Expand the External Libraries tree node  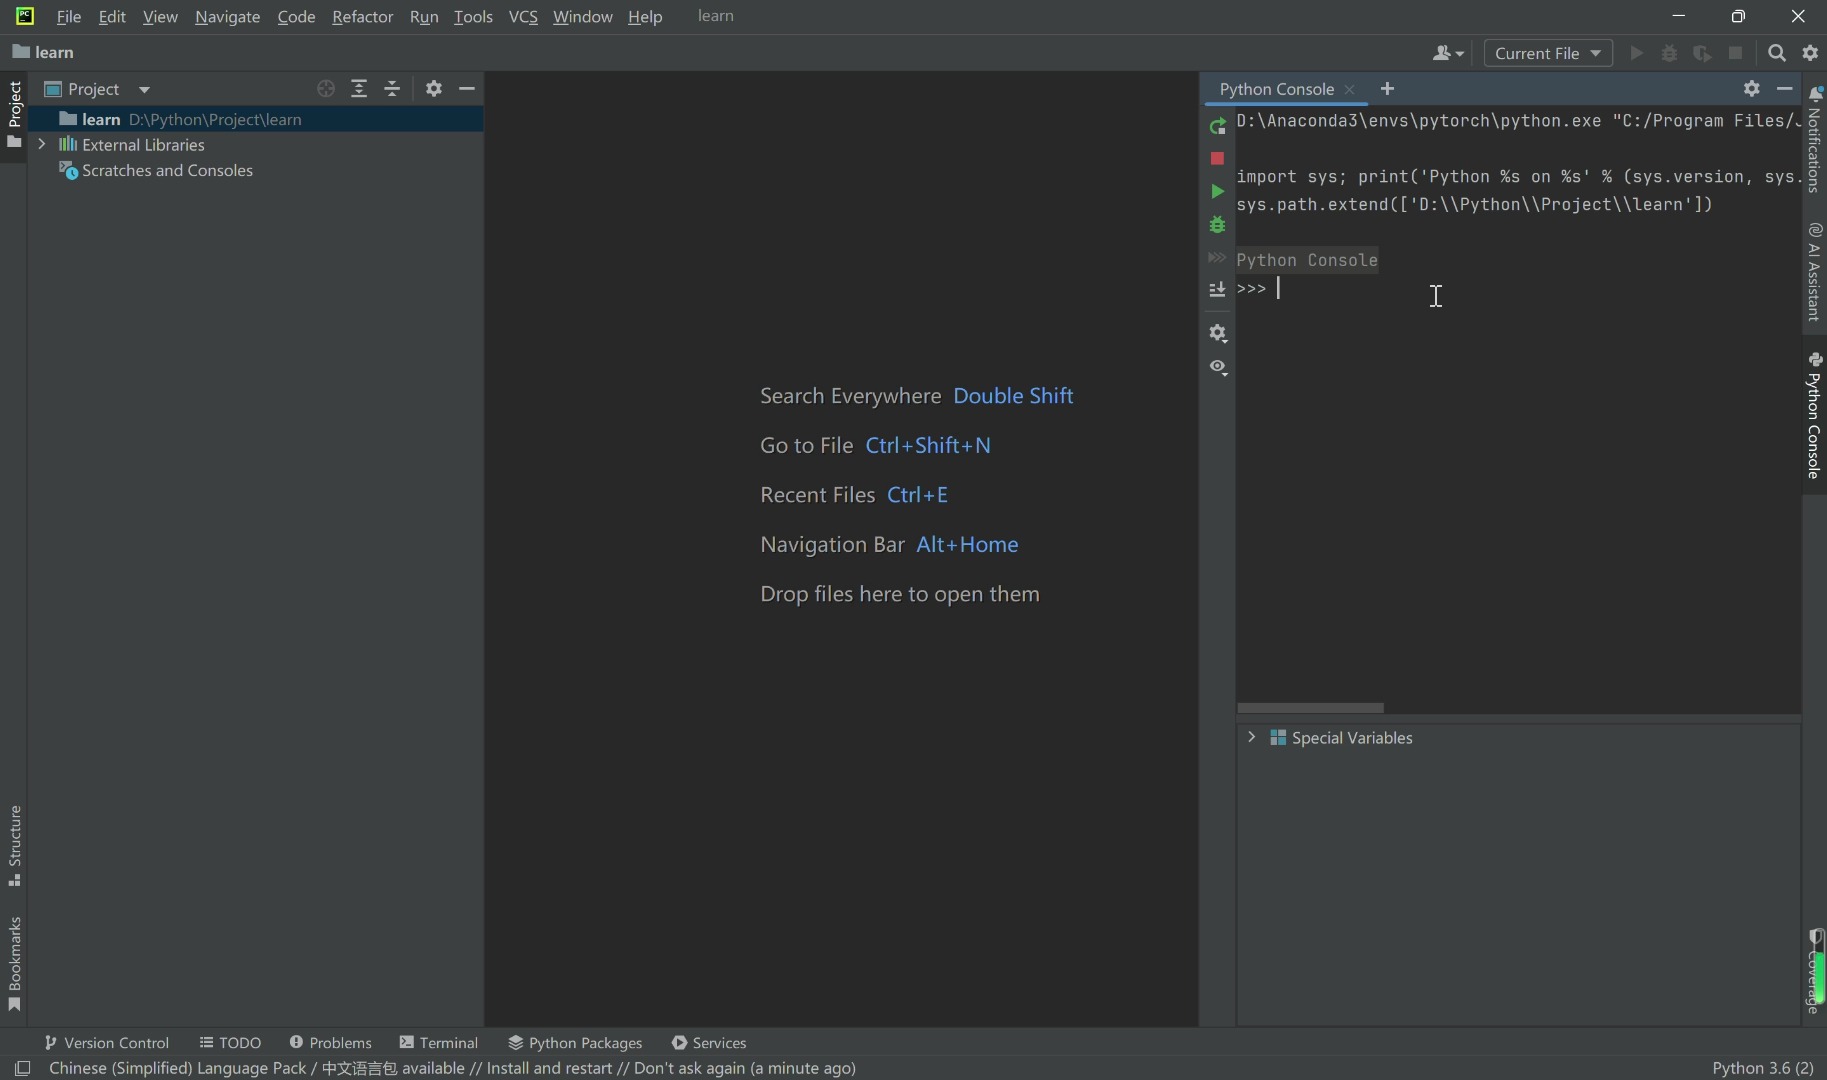pos(42,144)
